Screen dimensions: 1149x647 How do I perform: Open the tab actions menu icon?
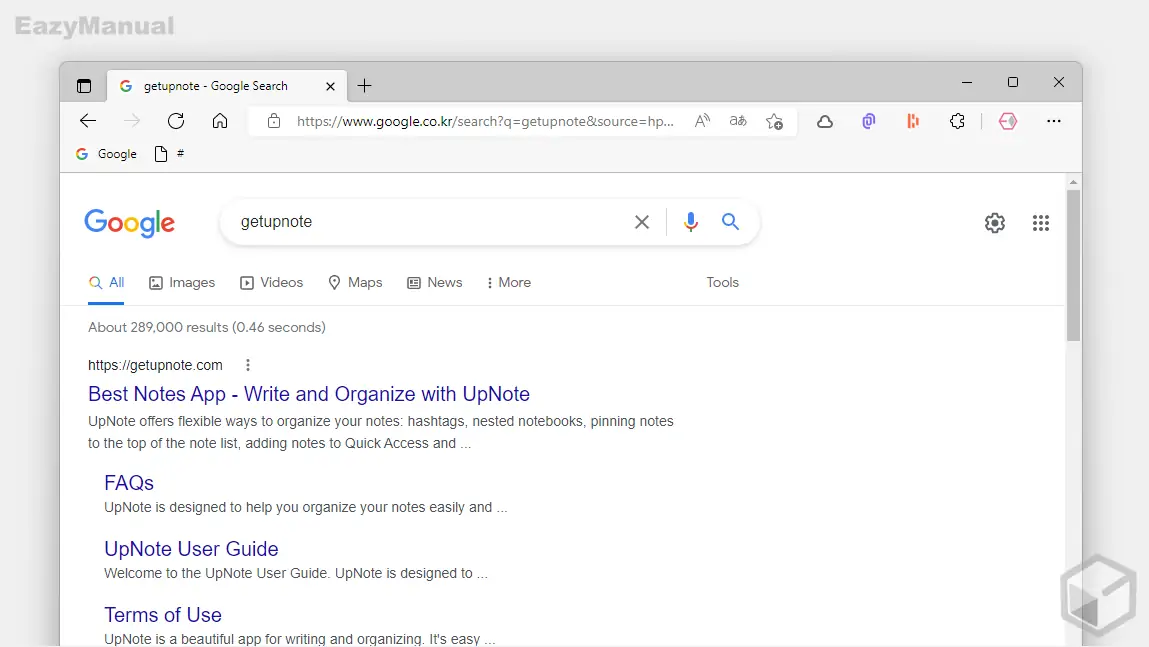(x=84, y=86)
